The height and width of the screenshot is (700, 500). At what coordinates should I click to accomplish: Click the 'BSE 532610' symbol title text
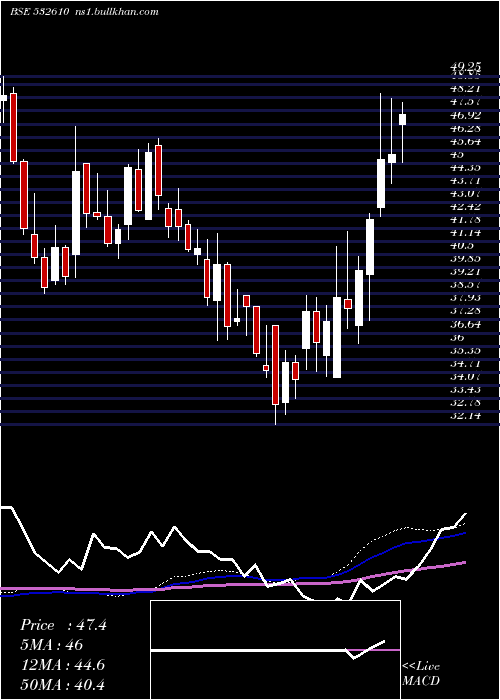(x=39, y=12)
